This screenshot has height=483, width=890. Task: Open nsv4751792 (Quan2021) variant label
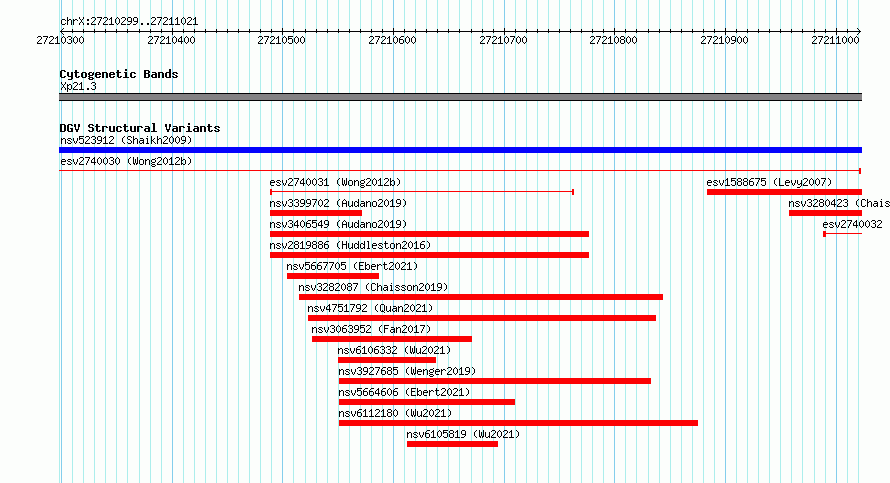tap(370, 308)
